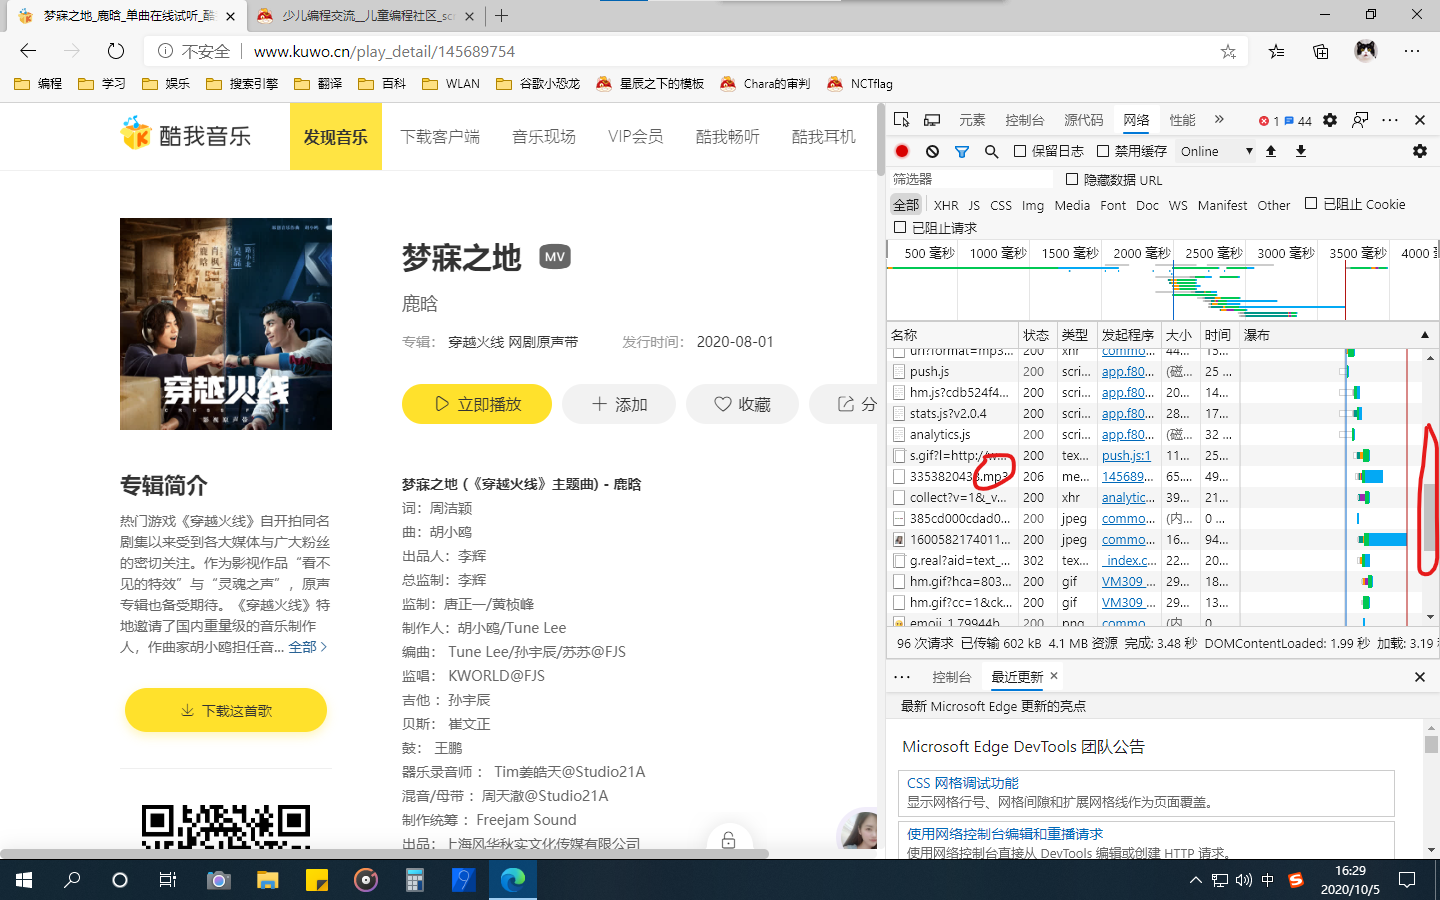
Task: Open the Online throttling dropdown
Action: point(1216,151)
